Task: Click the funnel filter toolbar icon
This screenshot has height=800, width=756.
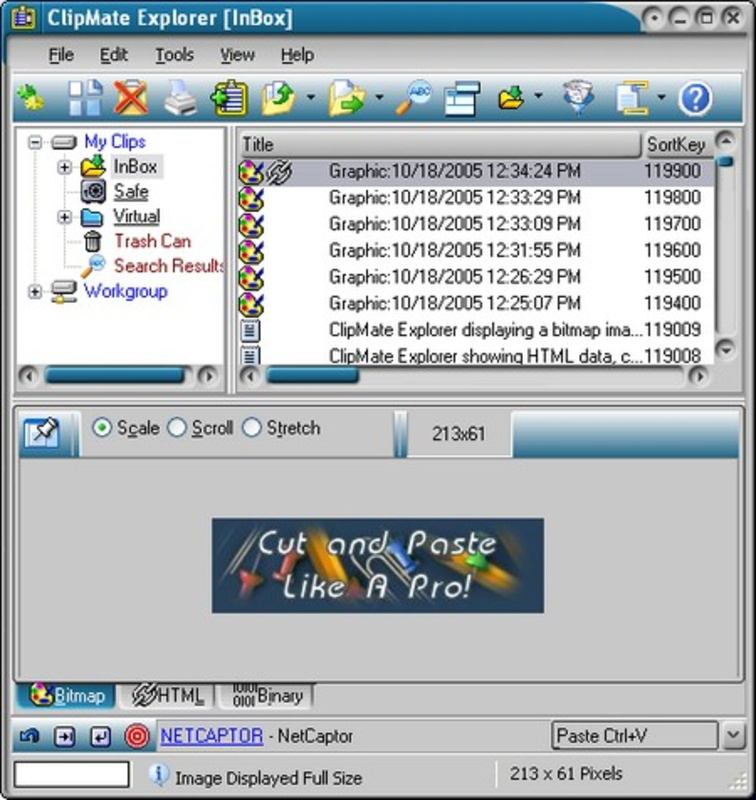Action: click(x=578, y=97)
